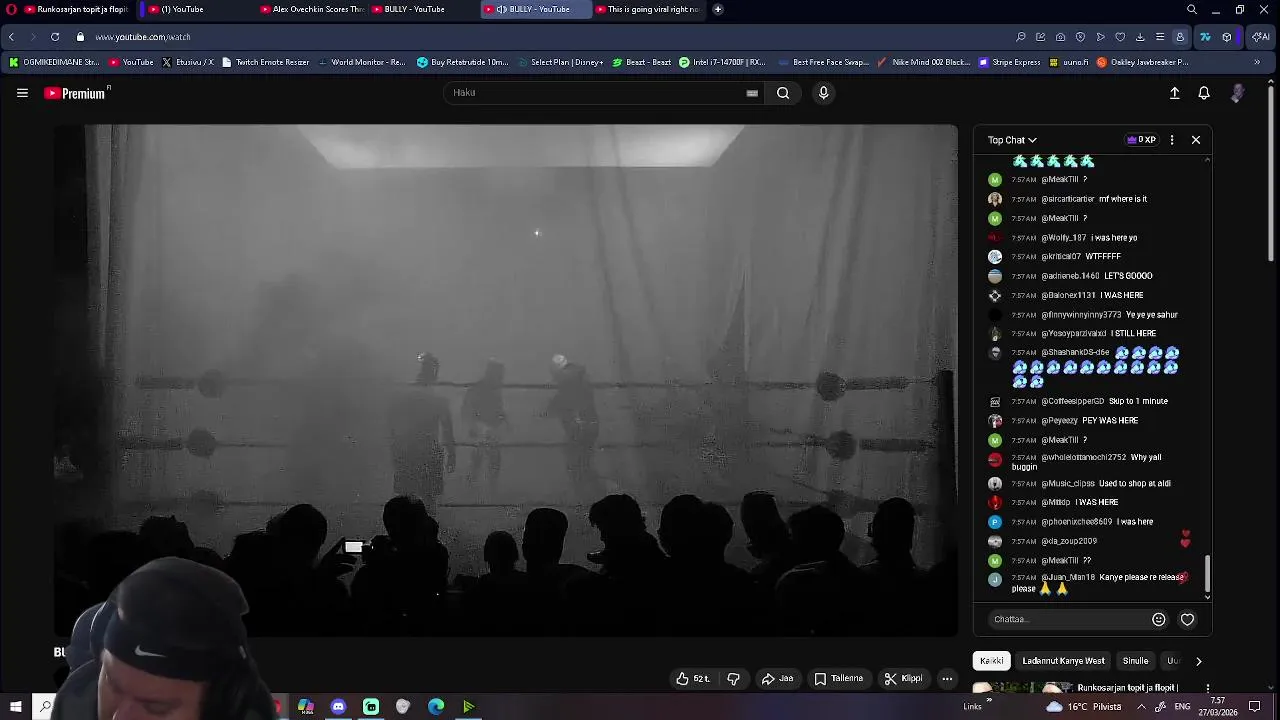This screenshot has height=720, width=1280.
Task: Open the World Monitor bookmark
Action: [x=361, y=62]
